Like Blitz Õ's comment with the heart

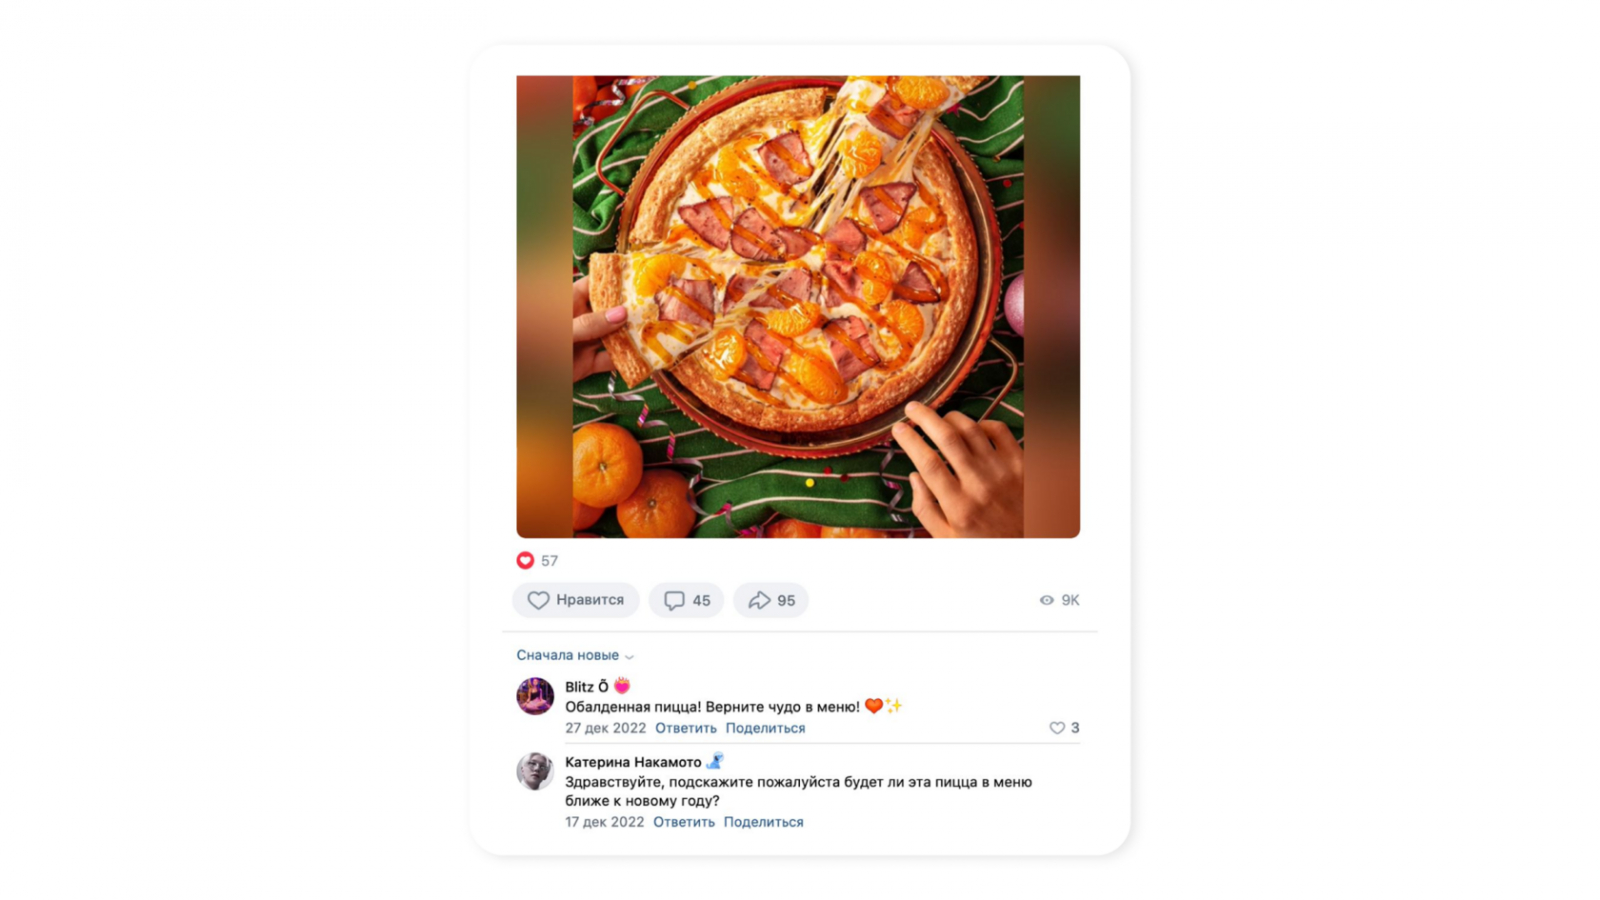click(x=1057, y=728)
